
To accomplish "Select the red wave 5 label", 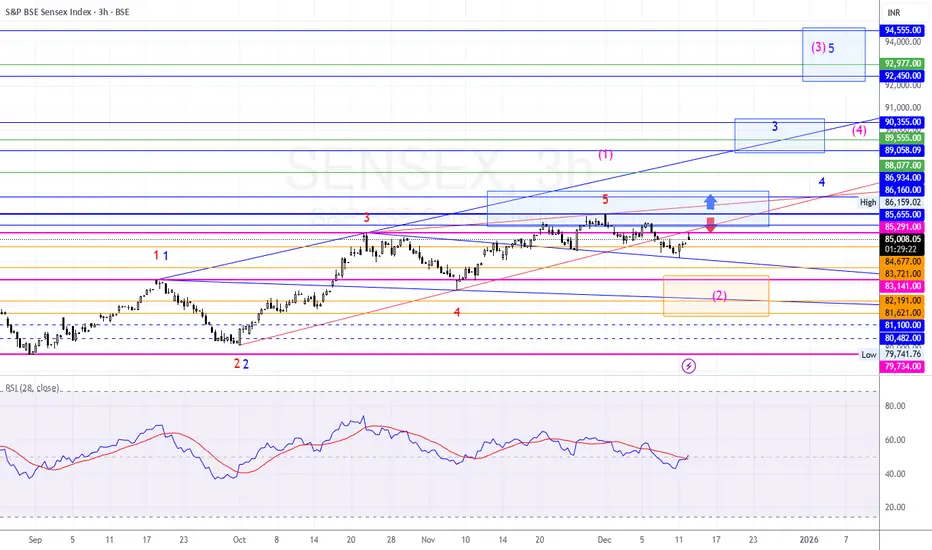I will tap(605, 199).
